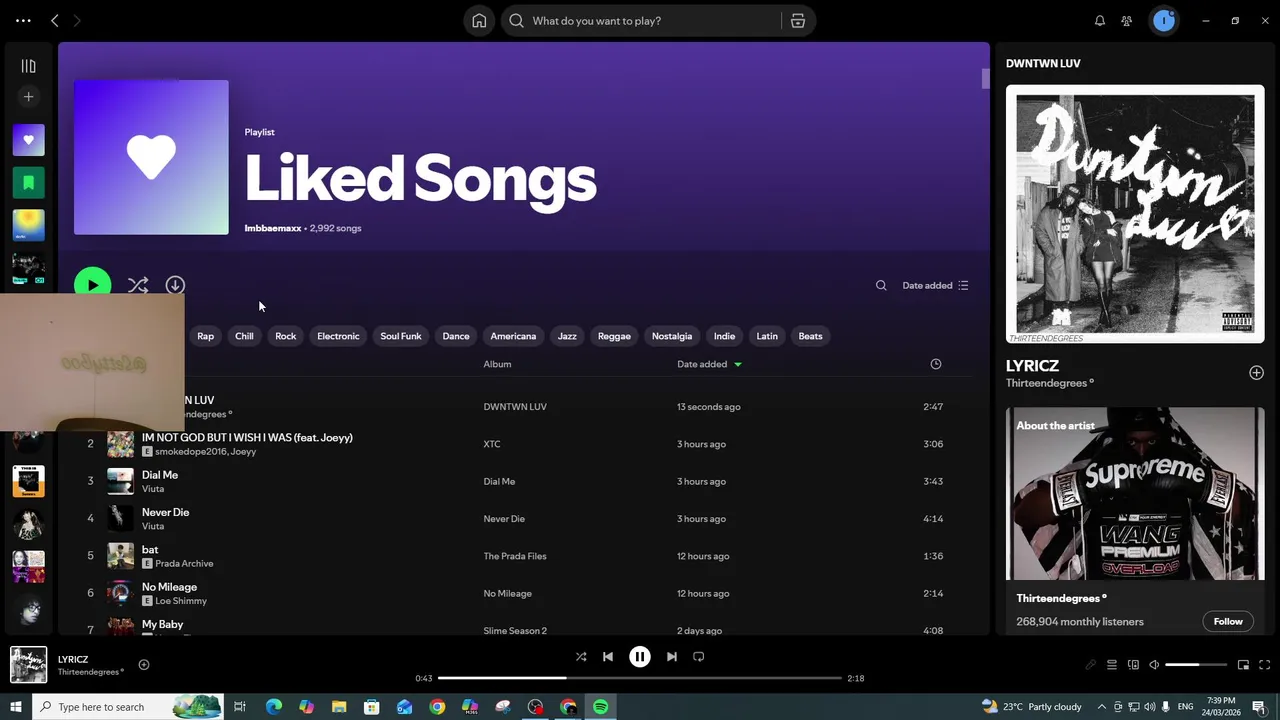Select the song Dial Me

click(x=160, y=475)
